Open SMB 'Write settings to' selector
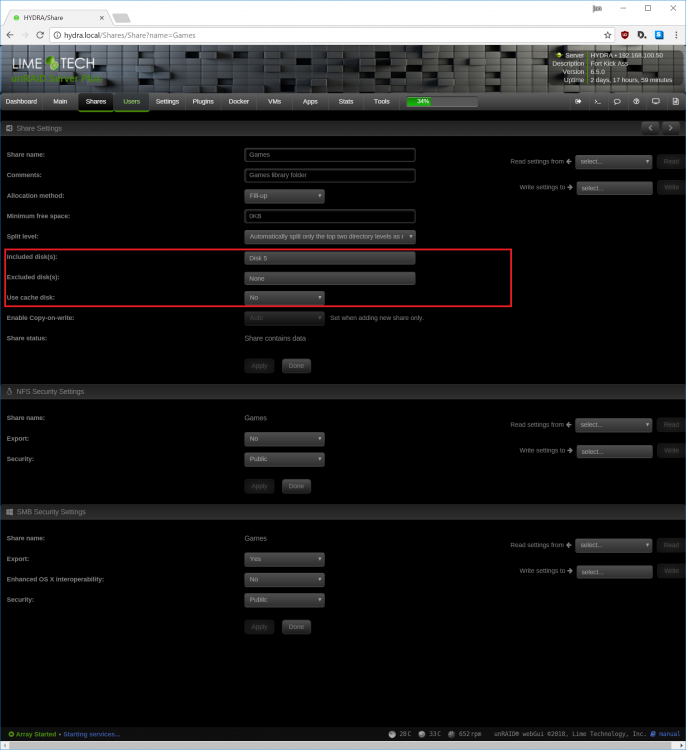 (614, 572)
